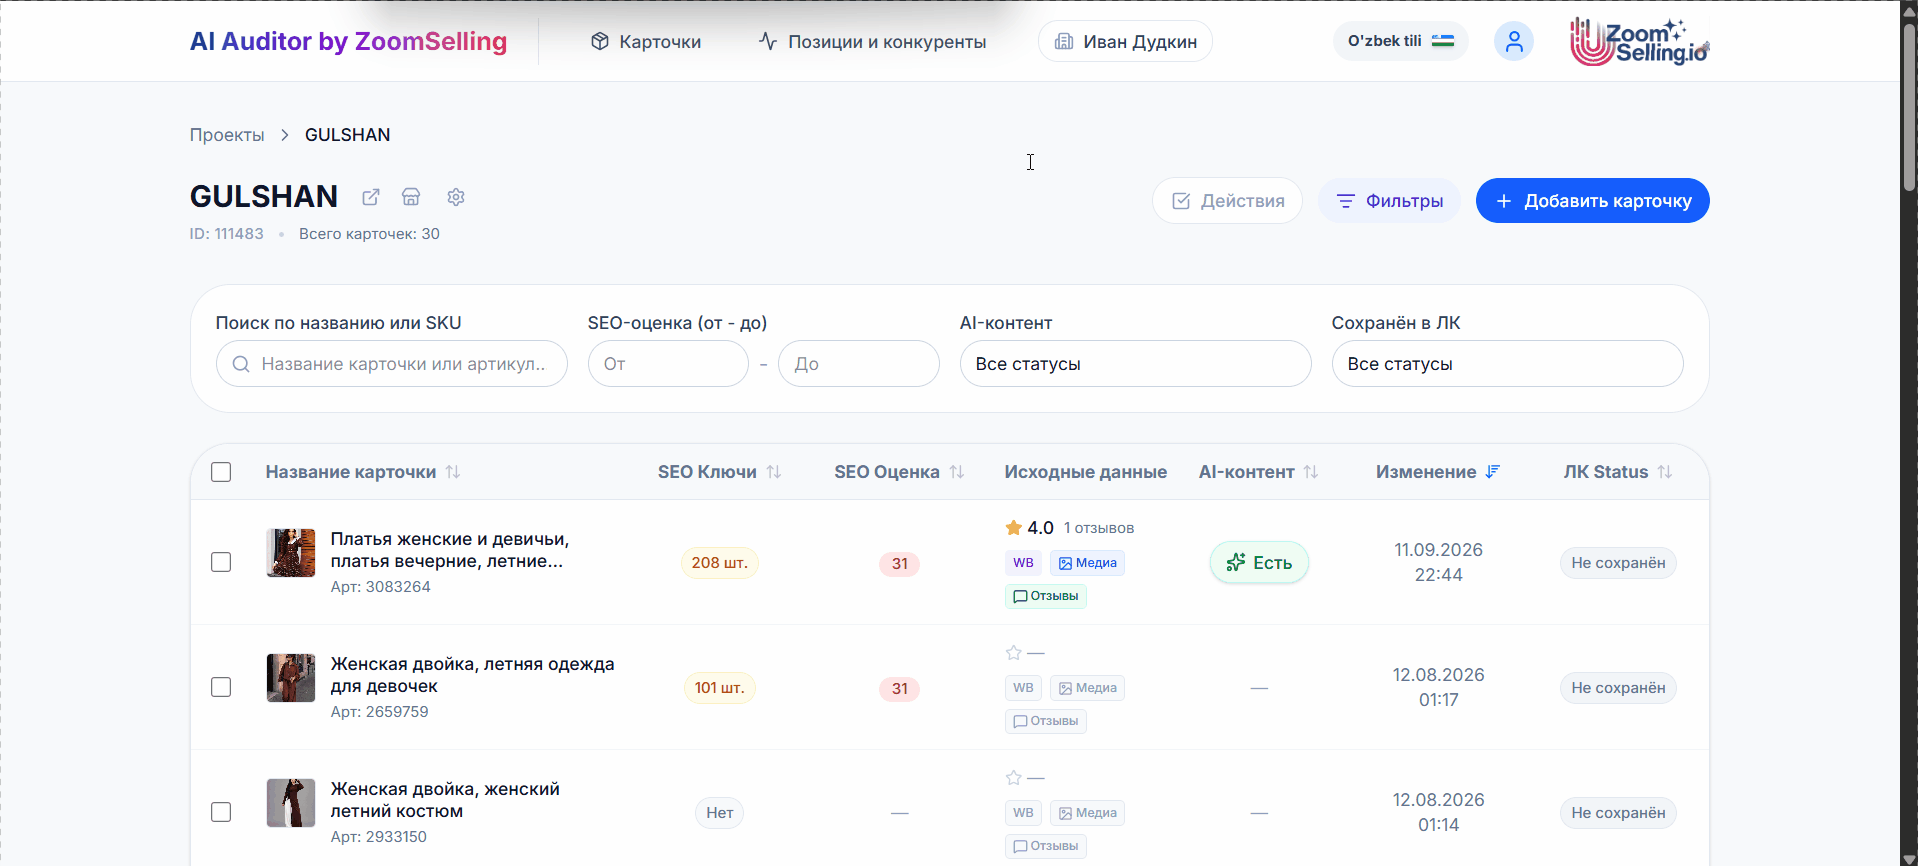Open thumbnail of Платья женские и девичьи card
Viewport: 1918px width, 866px height.
291,553
